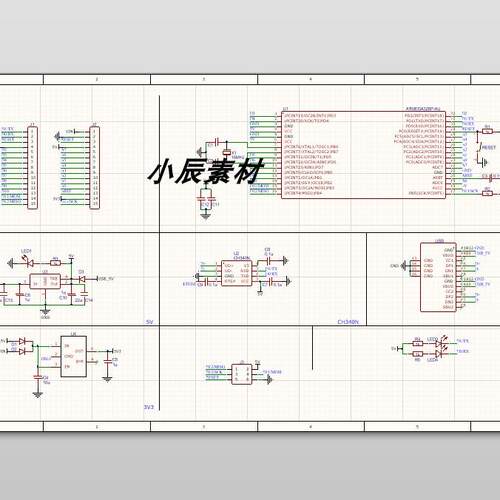Select the USB connector block
Screen dimensions: 500x500
pos(438,277)
